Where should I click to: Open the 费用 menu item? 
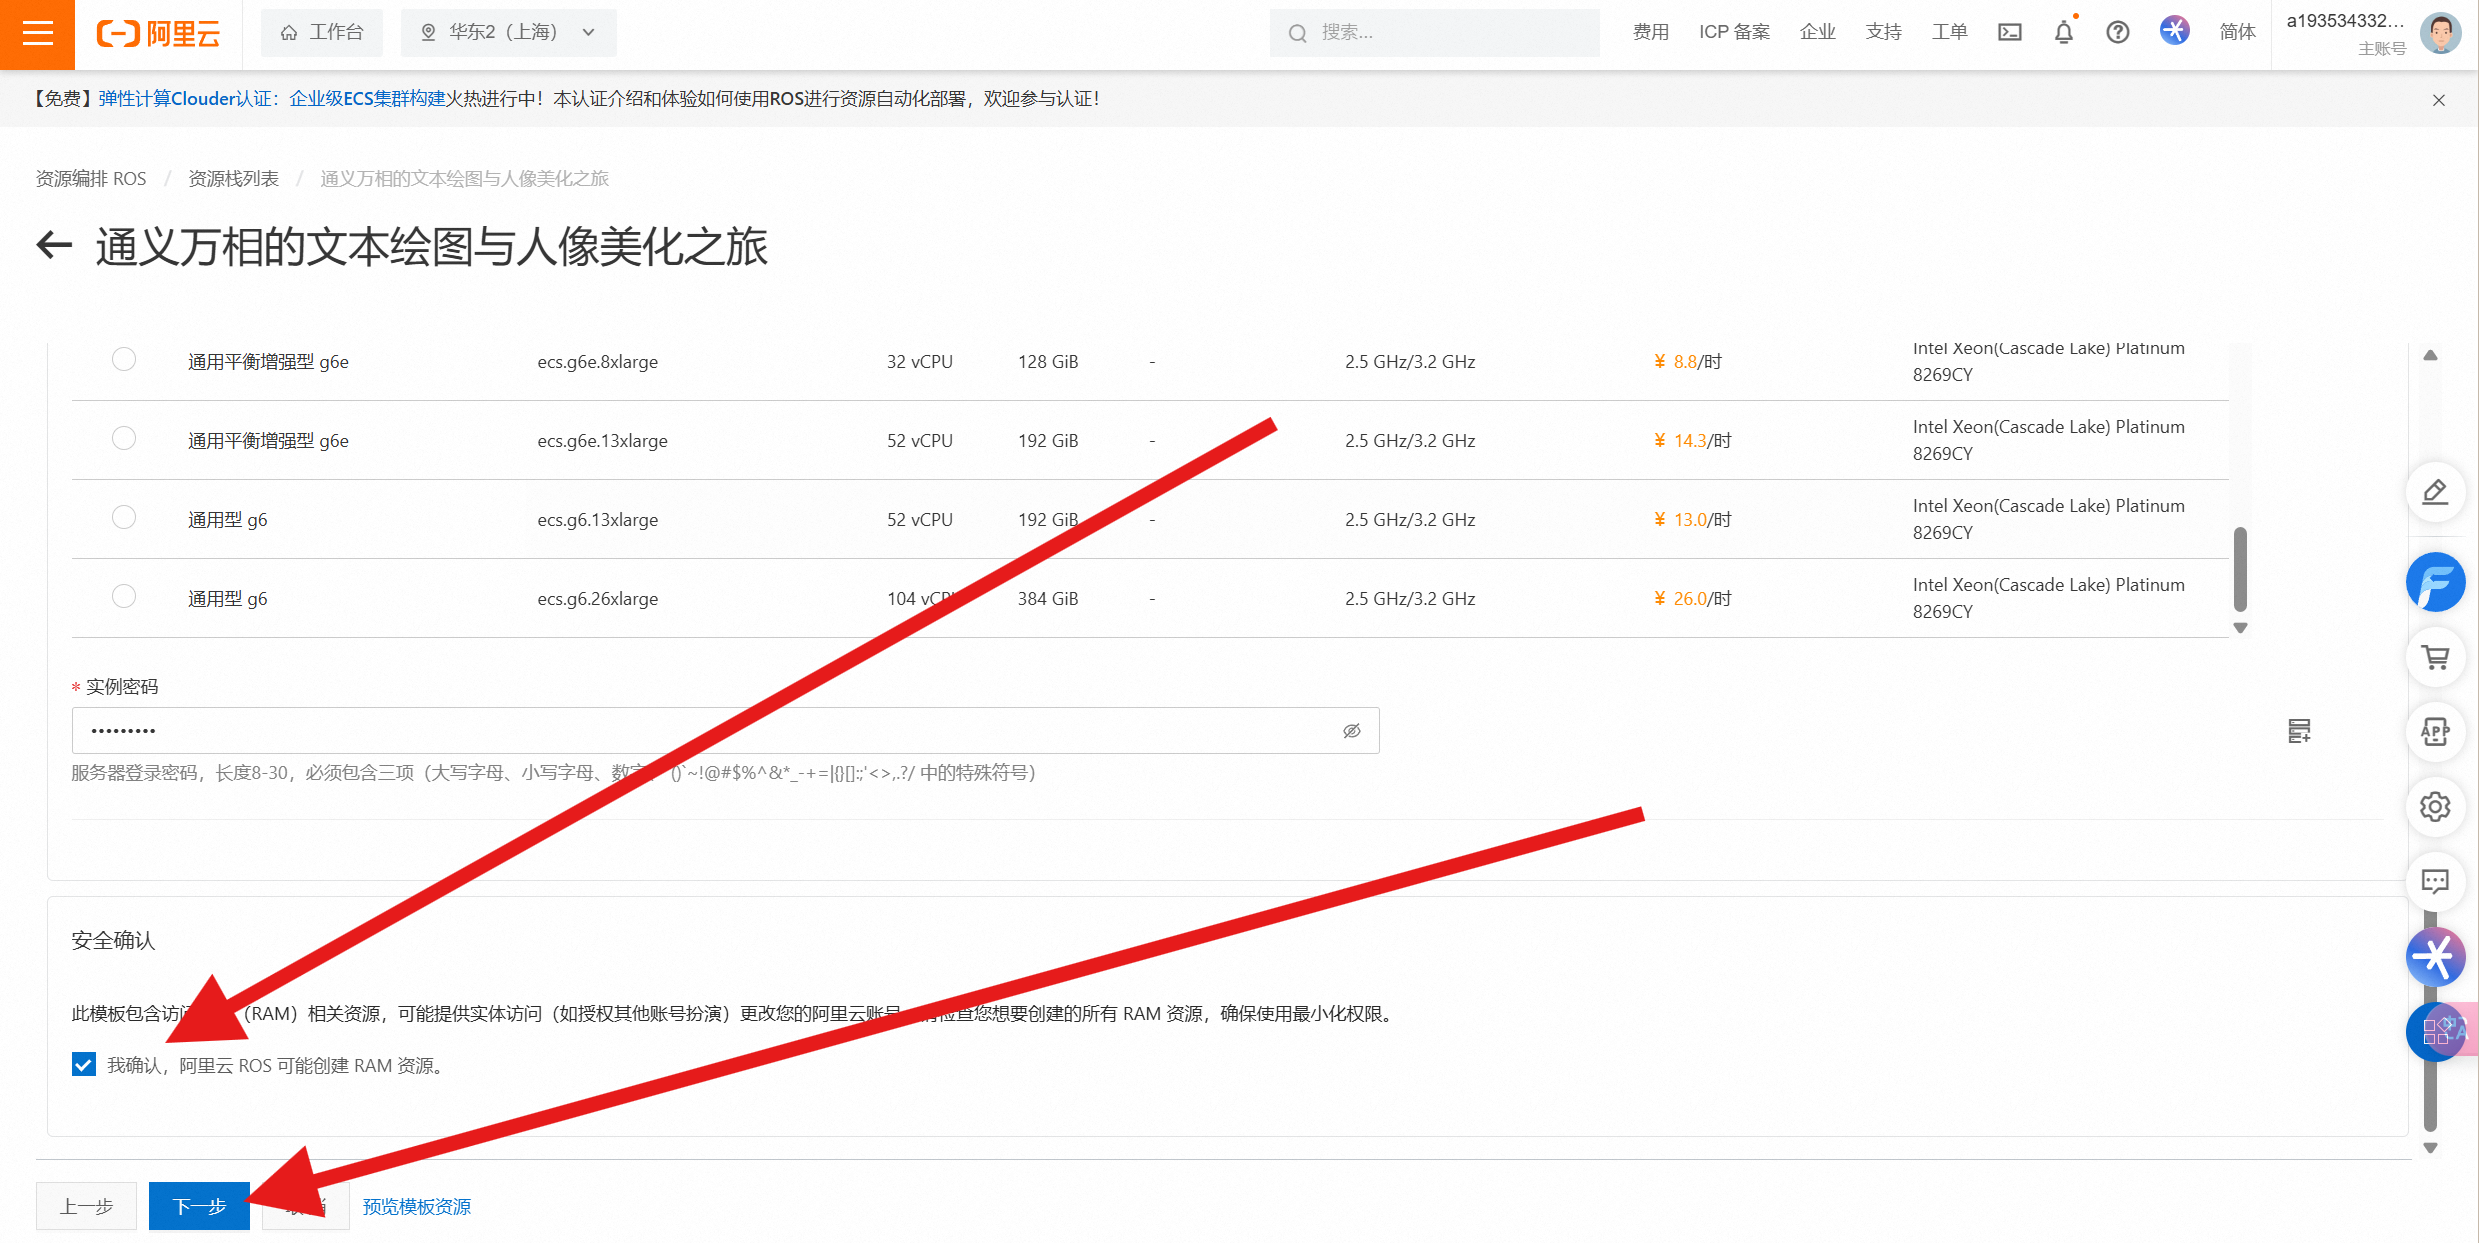(x=1651, y=33)
